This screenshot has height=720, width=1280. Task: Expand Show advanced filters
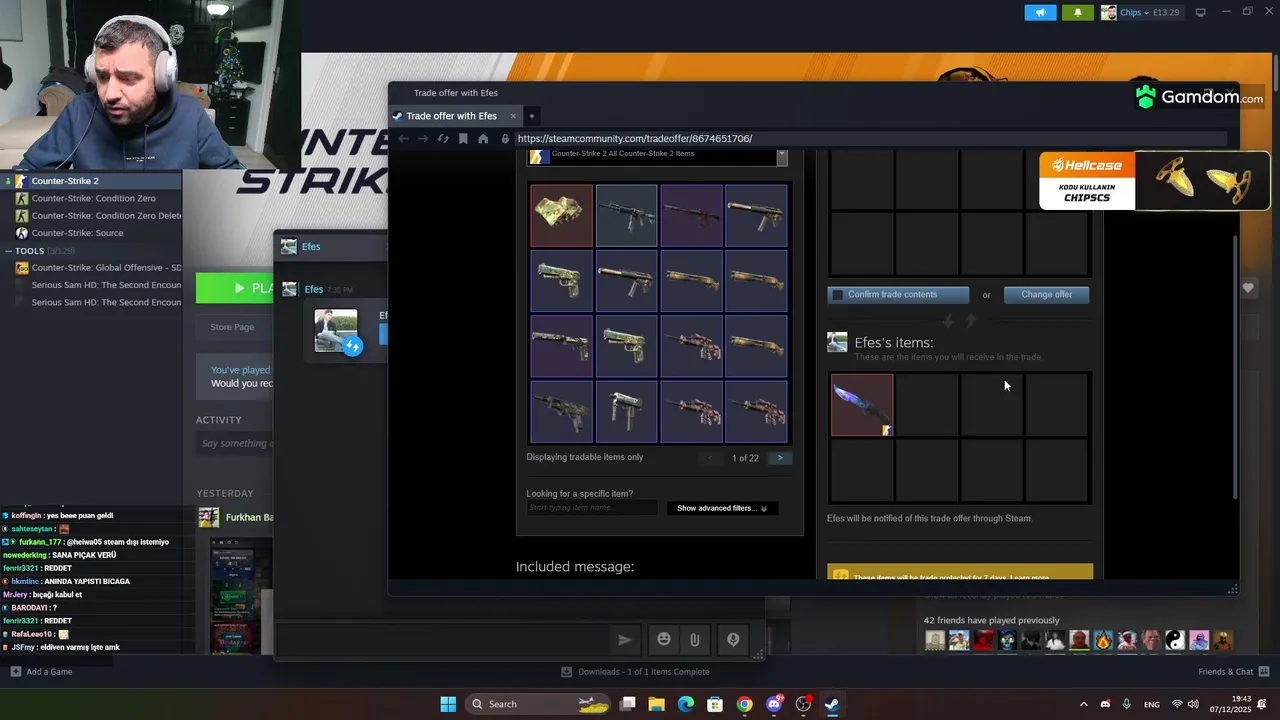[x=722, y=508]
